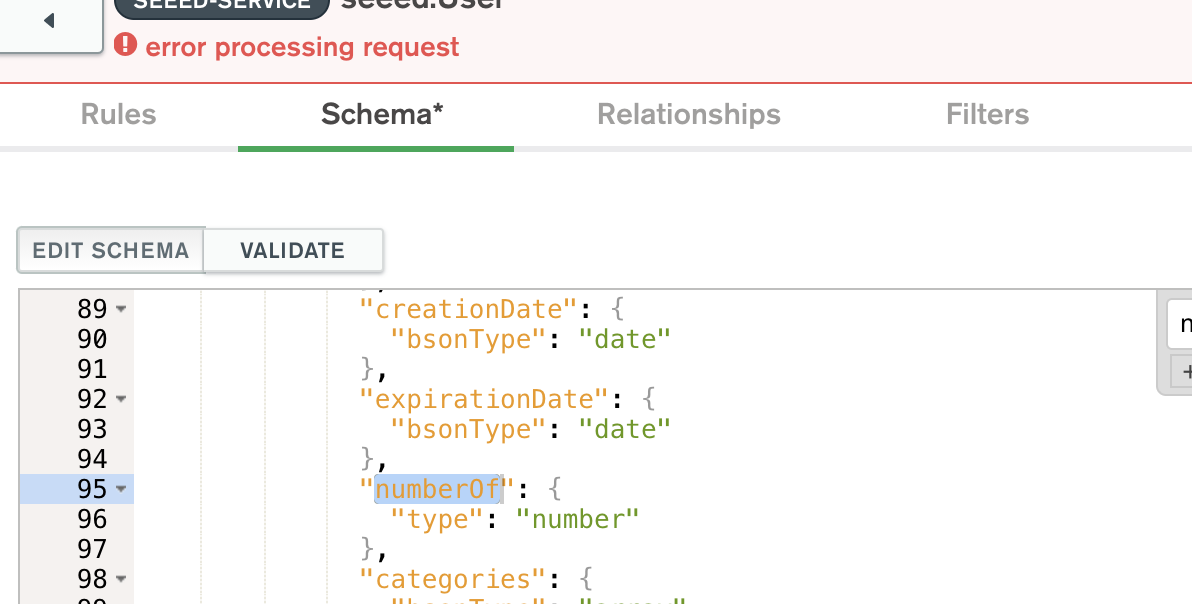Collapse the creationDate block at line 89
Image resolution: width=1192 pixels, height=604 pixels.
121,309
